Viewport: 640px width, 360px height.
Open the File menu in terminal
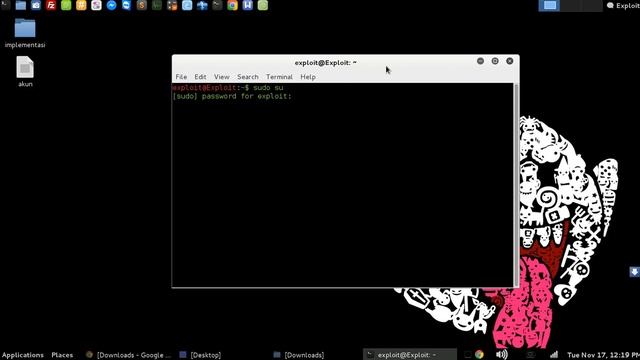pos(181,77)
